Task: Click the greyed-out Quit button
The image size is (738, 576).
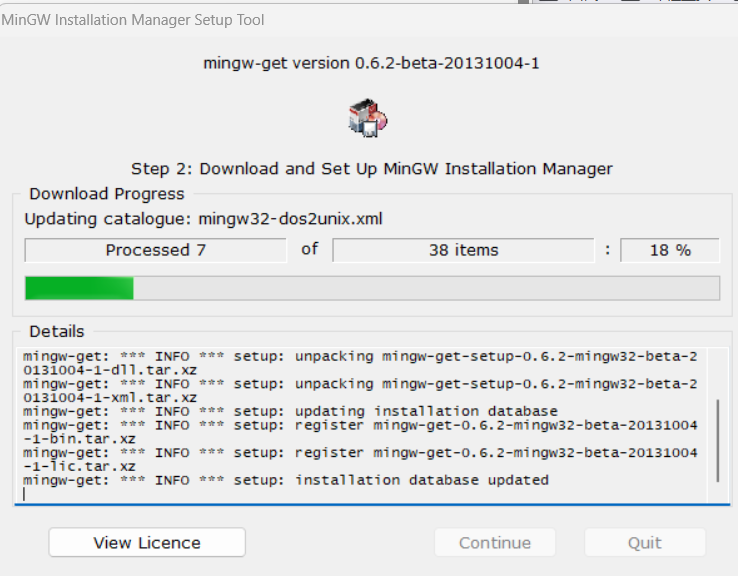Action: (645, 543)
